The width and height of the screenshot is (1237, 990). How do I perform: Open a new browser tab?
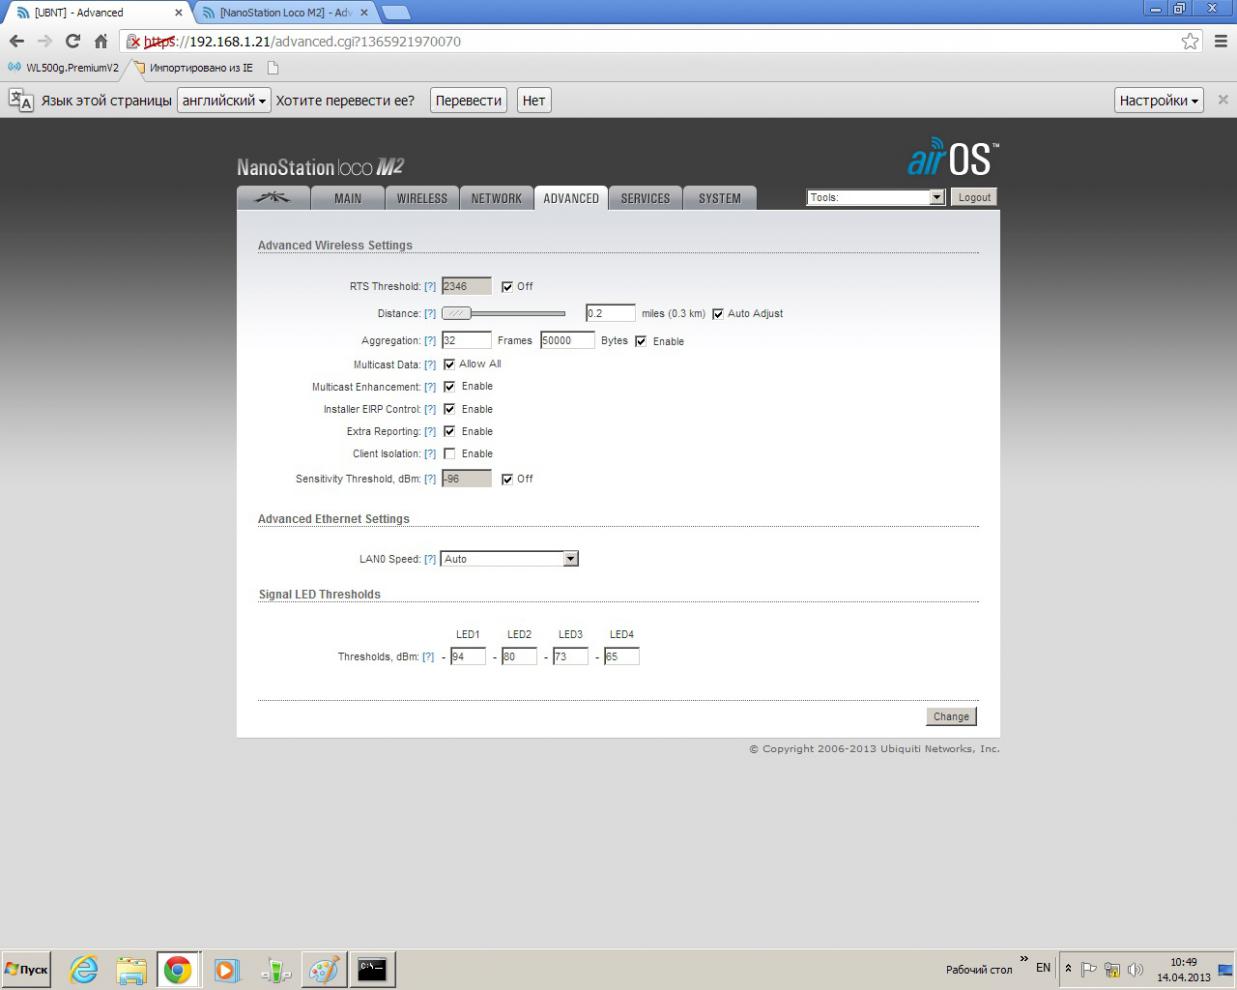click(x=396, y=13)
